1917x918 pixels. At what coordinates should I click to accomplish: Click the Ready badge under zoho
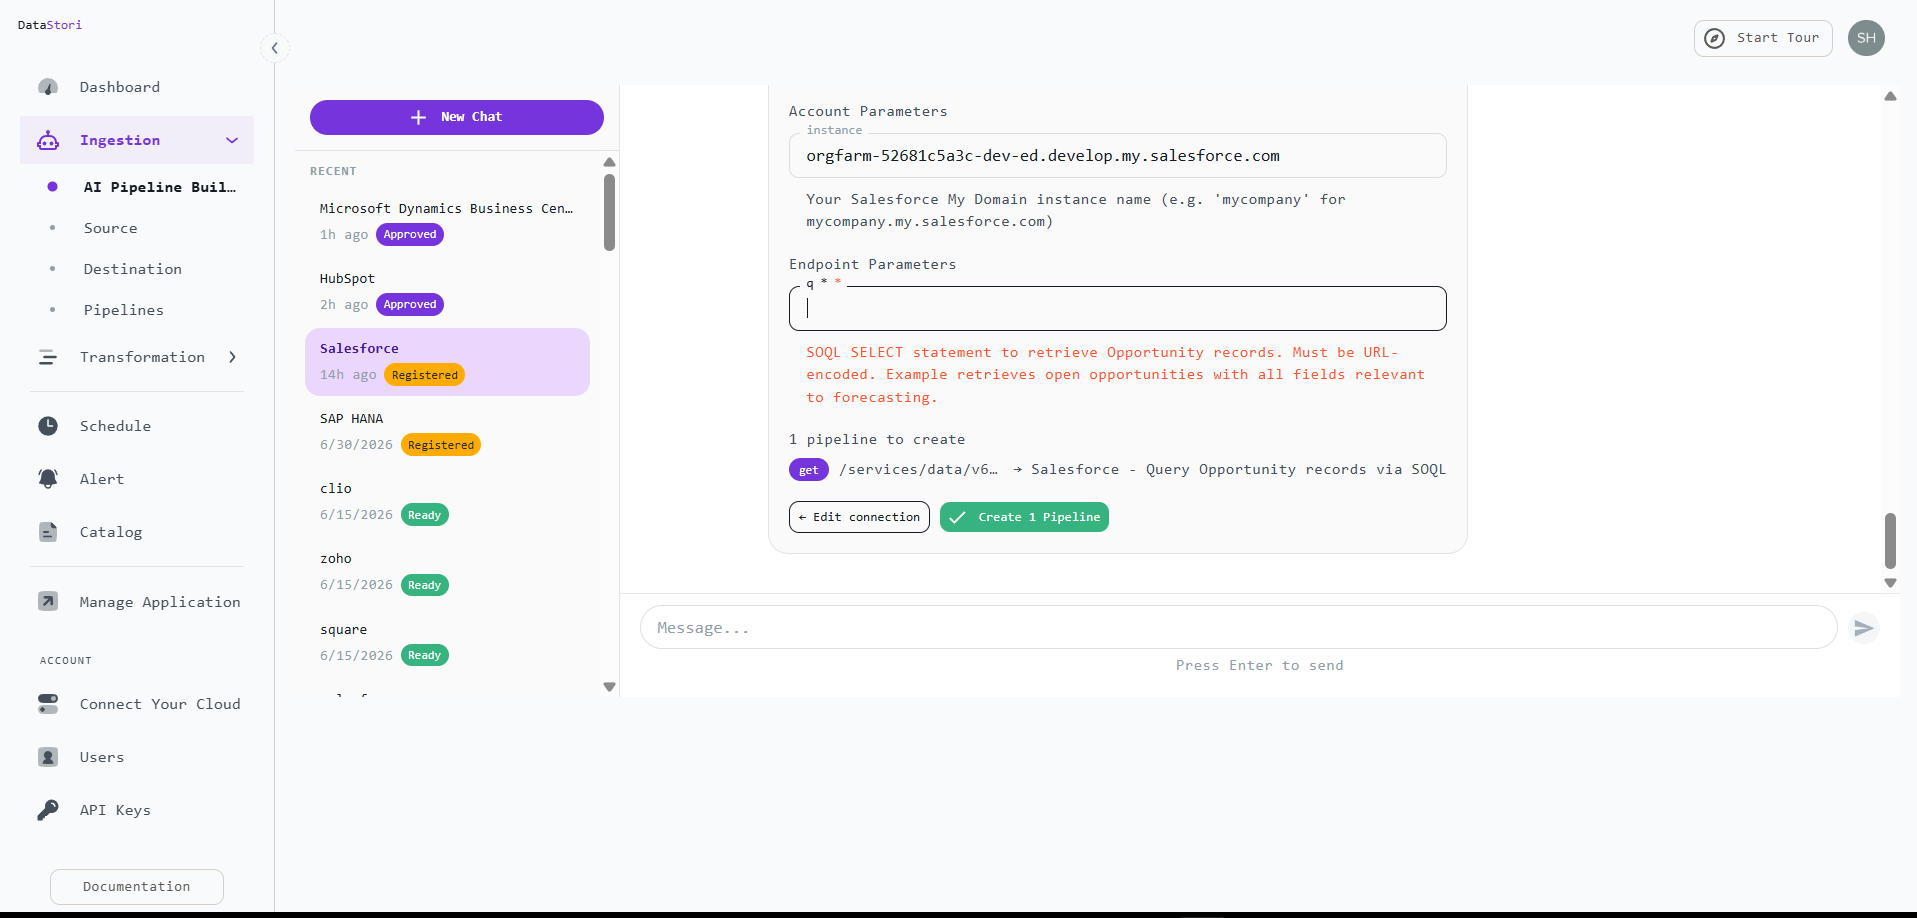424,585
